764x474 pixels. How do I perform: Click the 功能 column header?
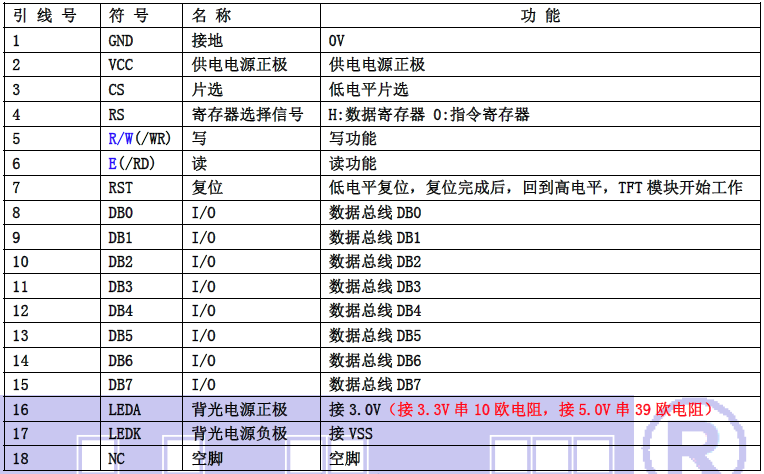[541, 17]
